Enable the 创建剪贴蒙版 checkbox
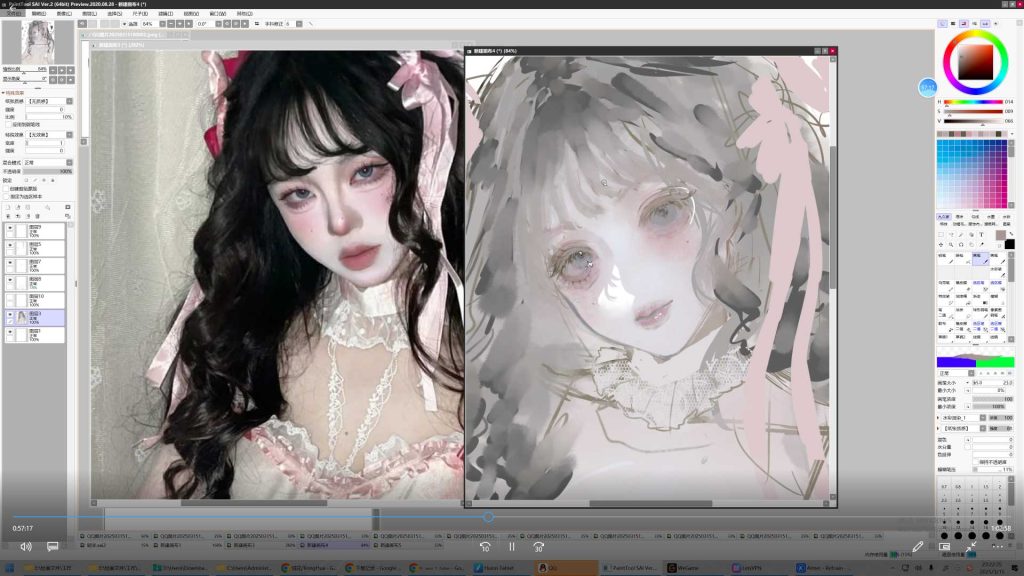This screenshot has height=576, width=1024. pyautogui.click(x=6, y=188)
